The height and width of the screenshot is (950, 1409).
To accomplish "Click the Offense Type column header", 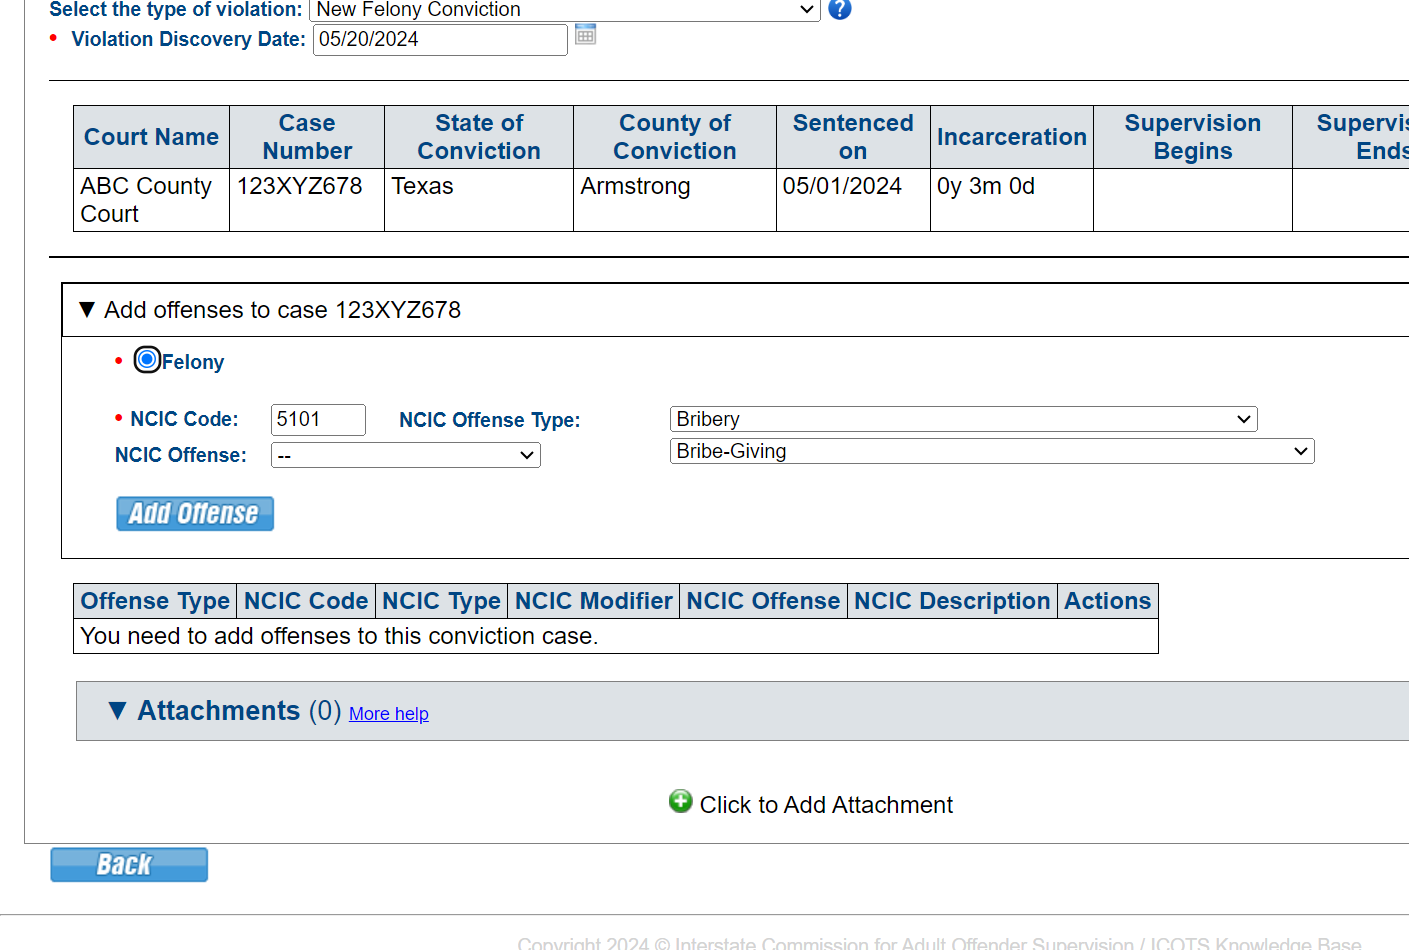I will click(155, 601).
